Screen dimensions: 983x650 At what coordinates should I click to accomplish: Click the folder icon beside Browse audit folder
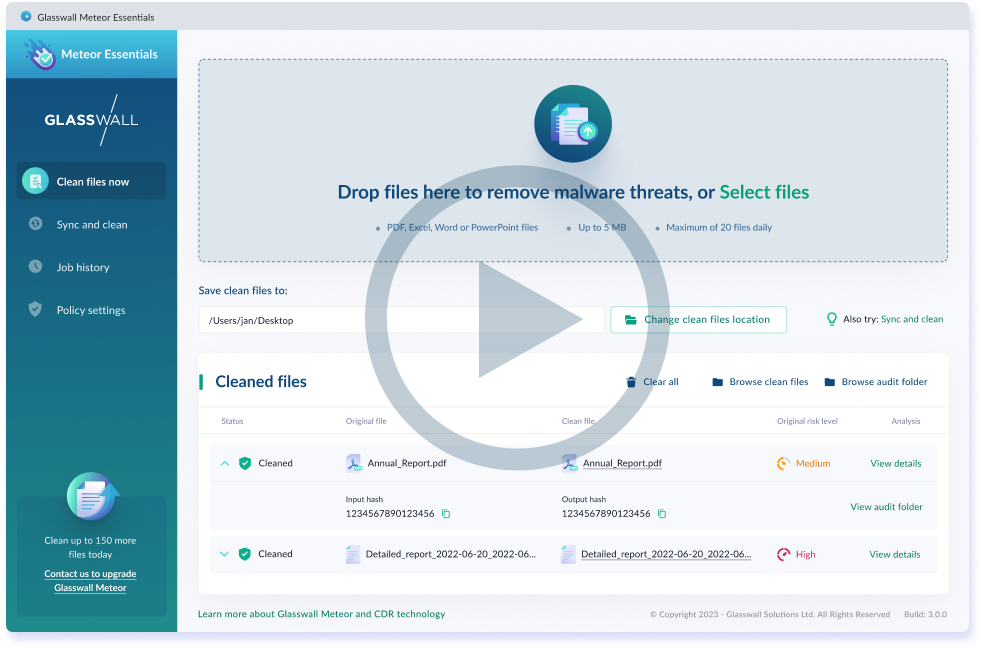click(x=829, y=382)
